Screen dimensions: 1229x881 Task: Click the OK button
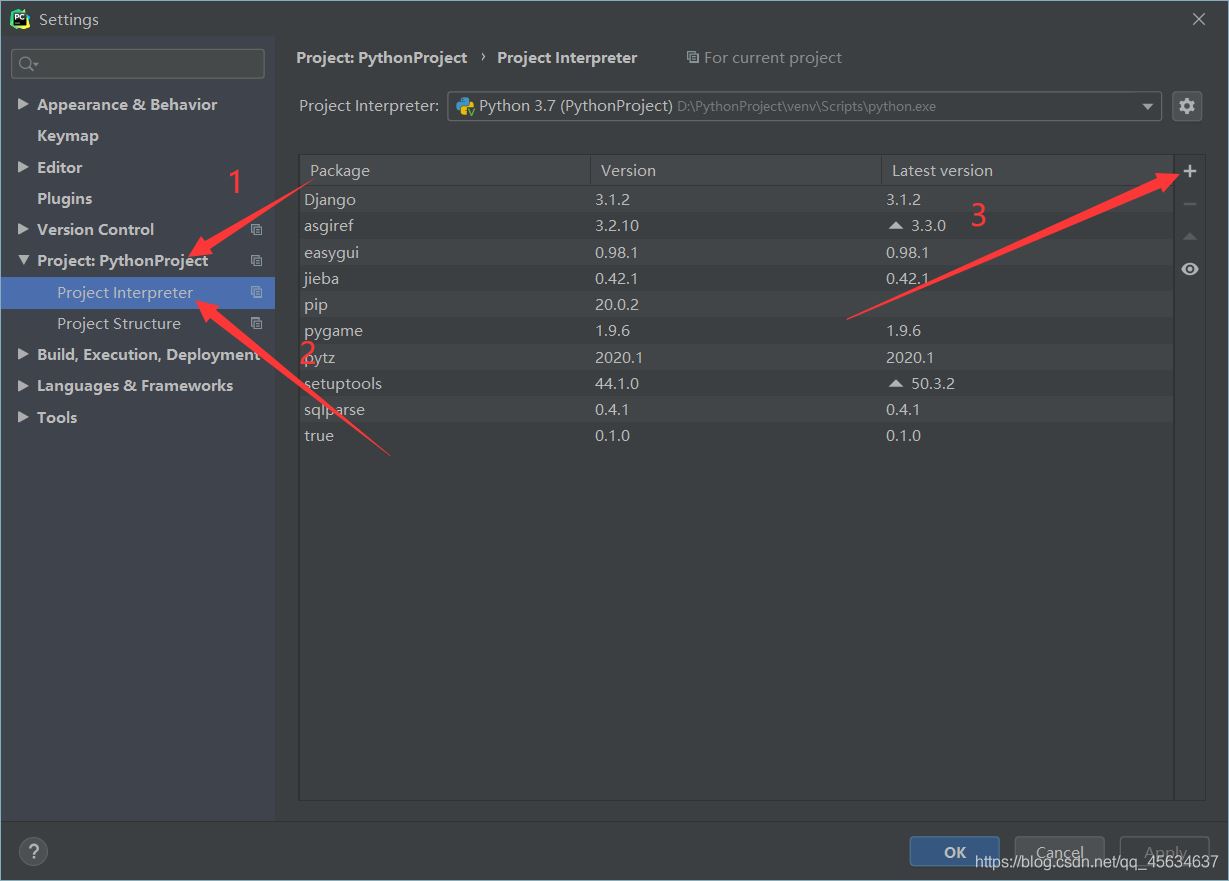point(954,851)
